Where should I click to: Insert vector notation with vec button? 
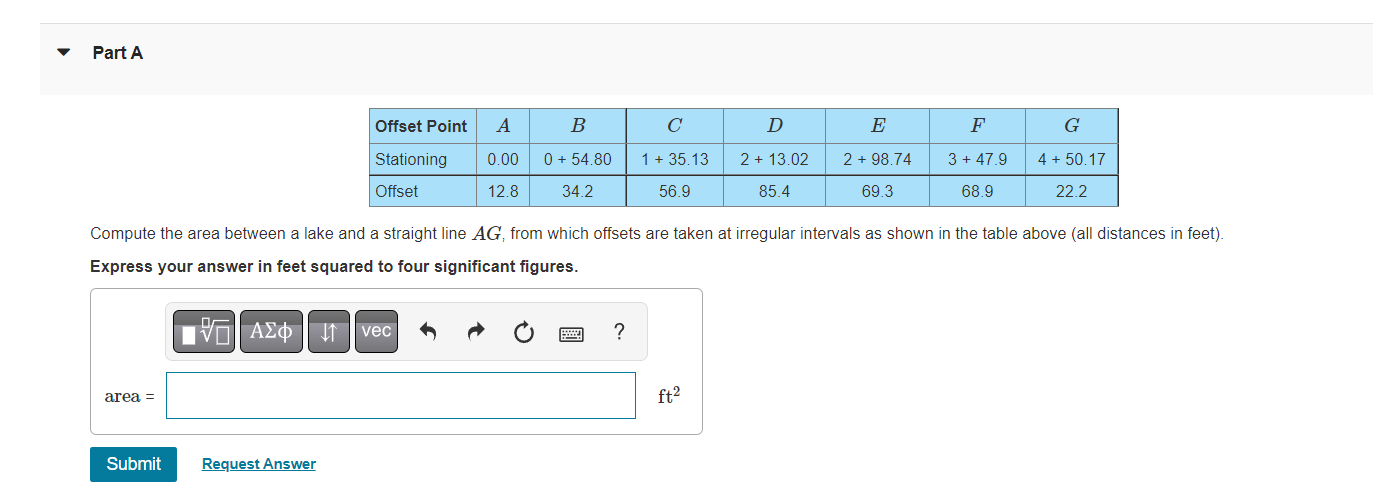click(376, 331)
